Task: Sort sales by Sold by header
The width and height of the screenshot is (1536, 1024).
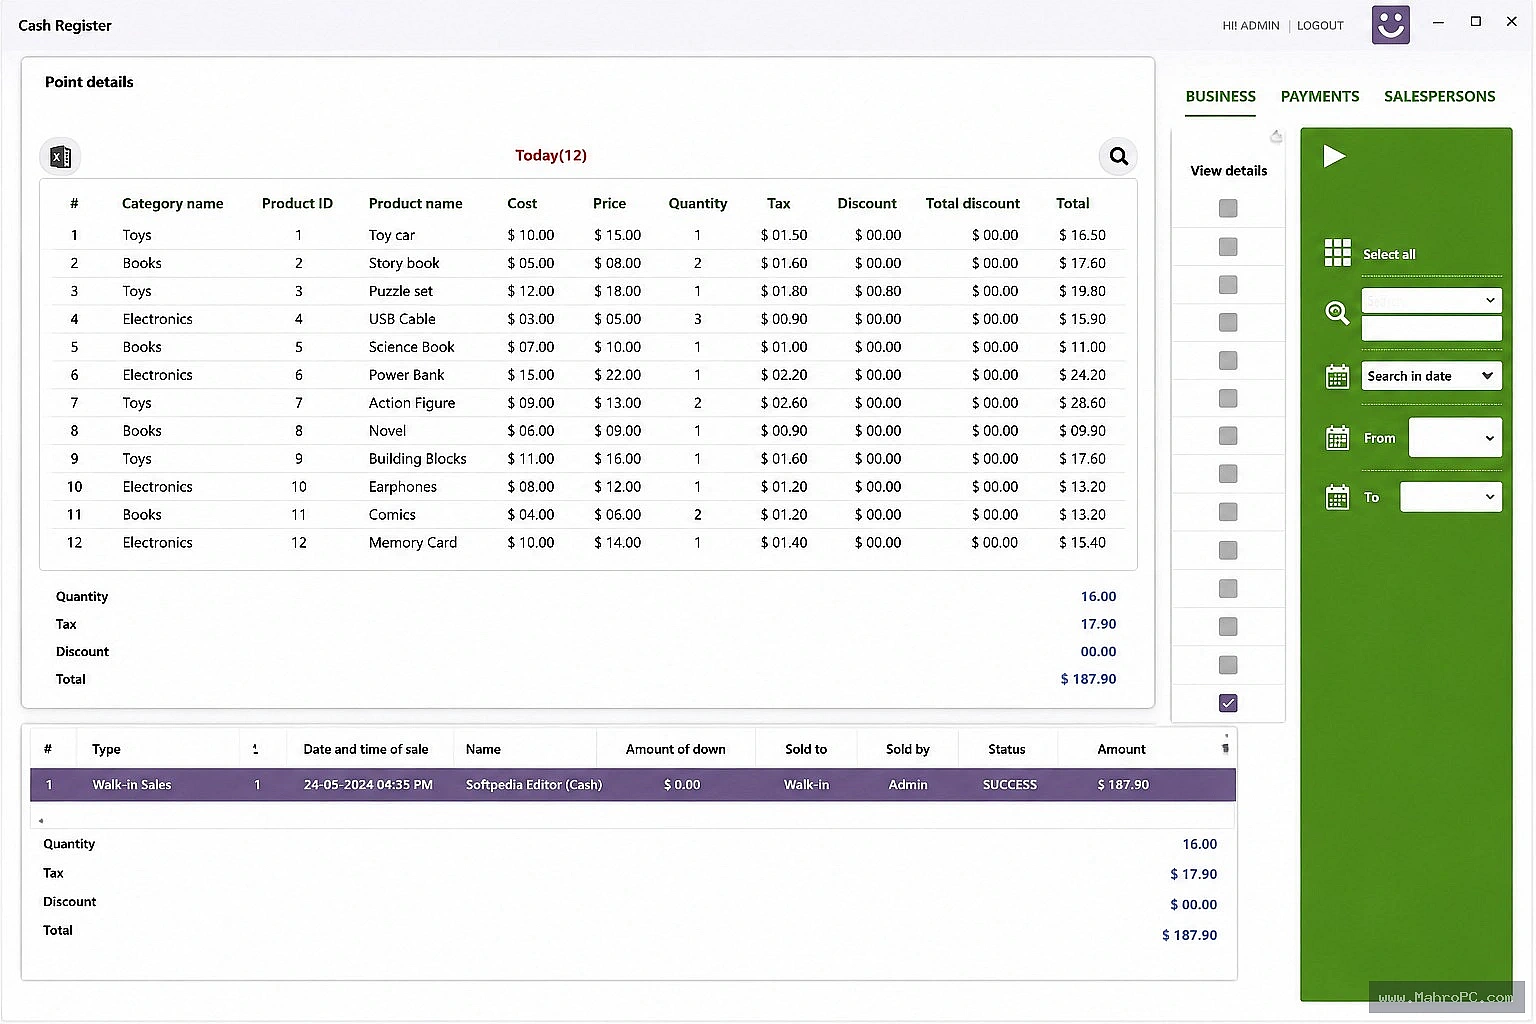Action: [x=907, y=749]
